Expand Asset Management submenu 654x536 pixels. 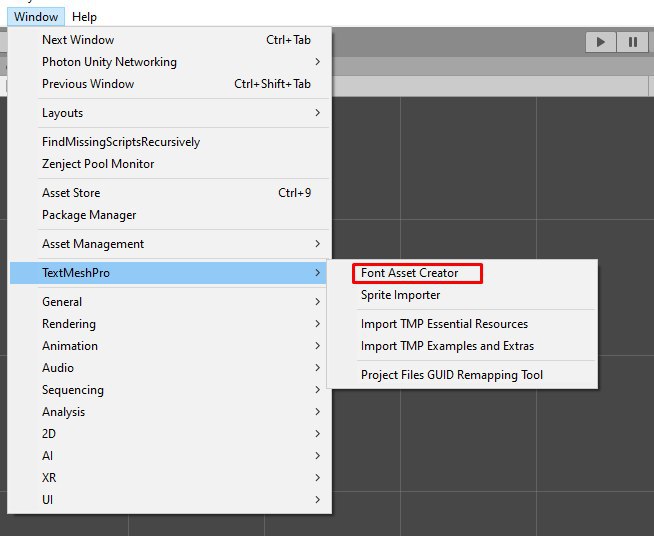point(169,244)
